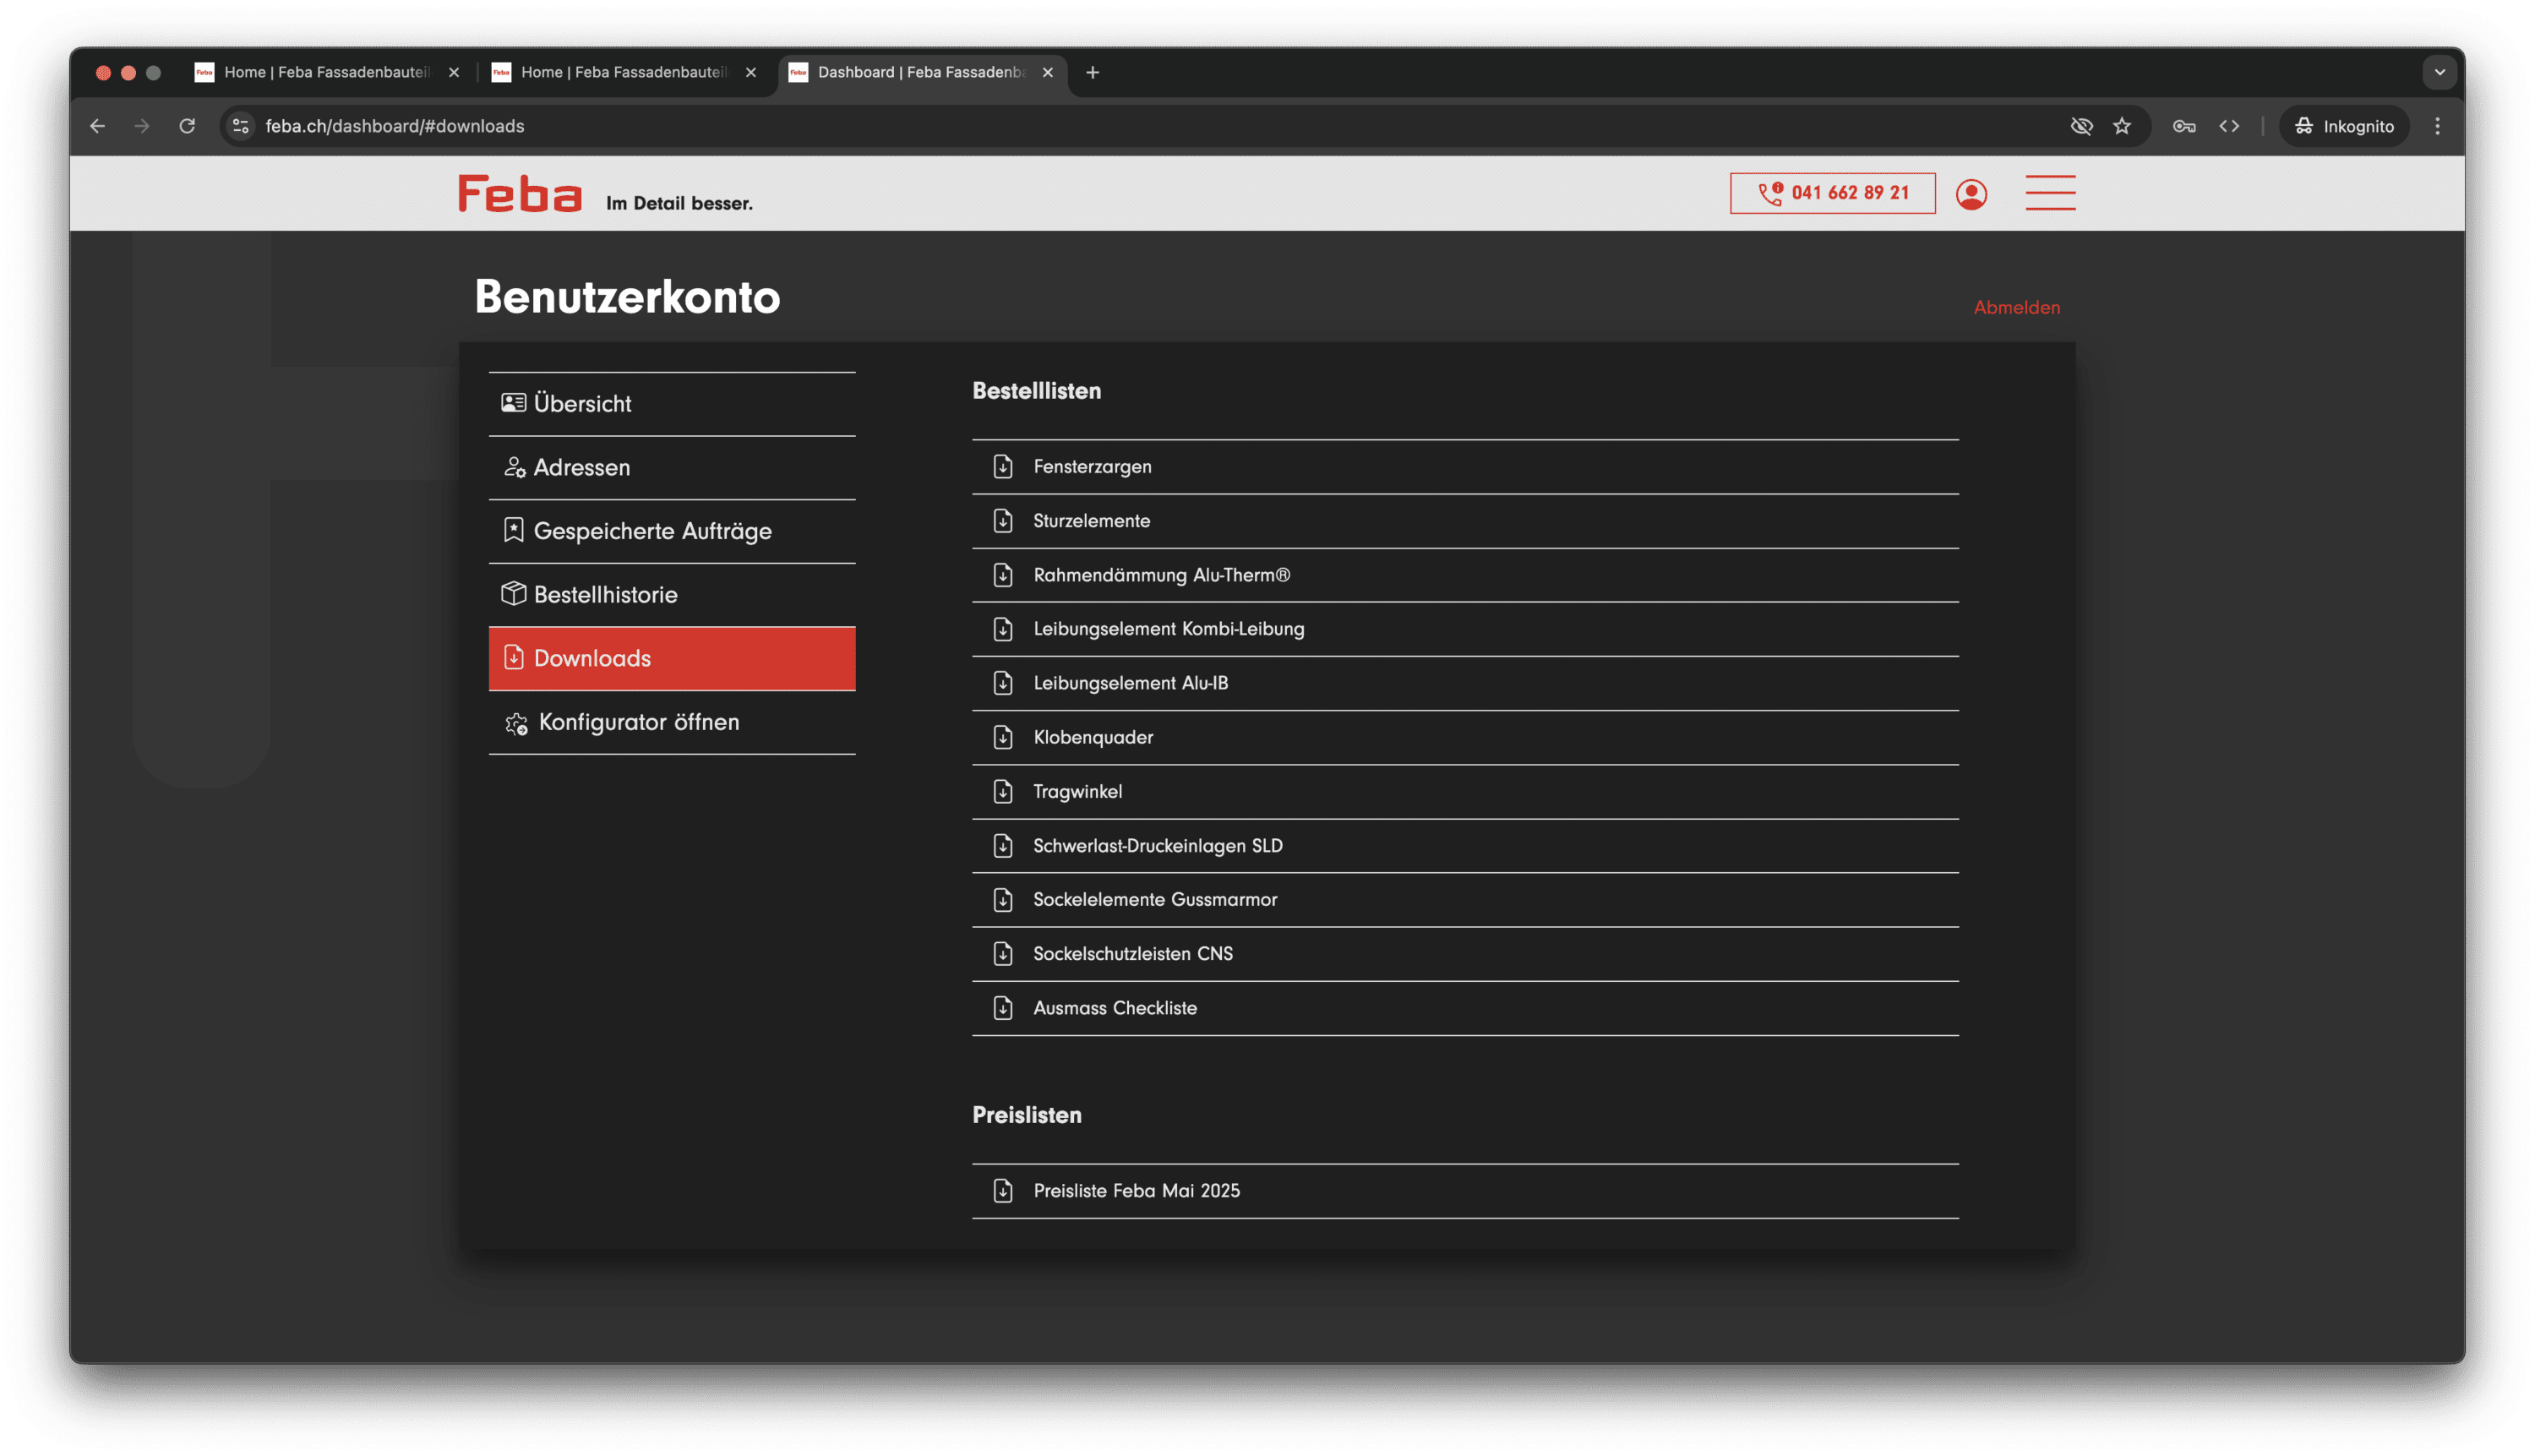Click Konfigurator öffnen in sidebar
Viewport: 2535px width, 1456px height.
click(672, 722)
